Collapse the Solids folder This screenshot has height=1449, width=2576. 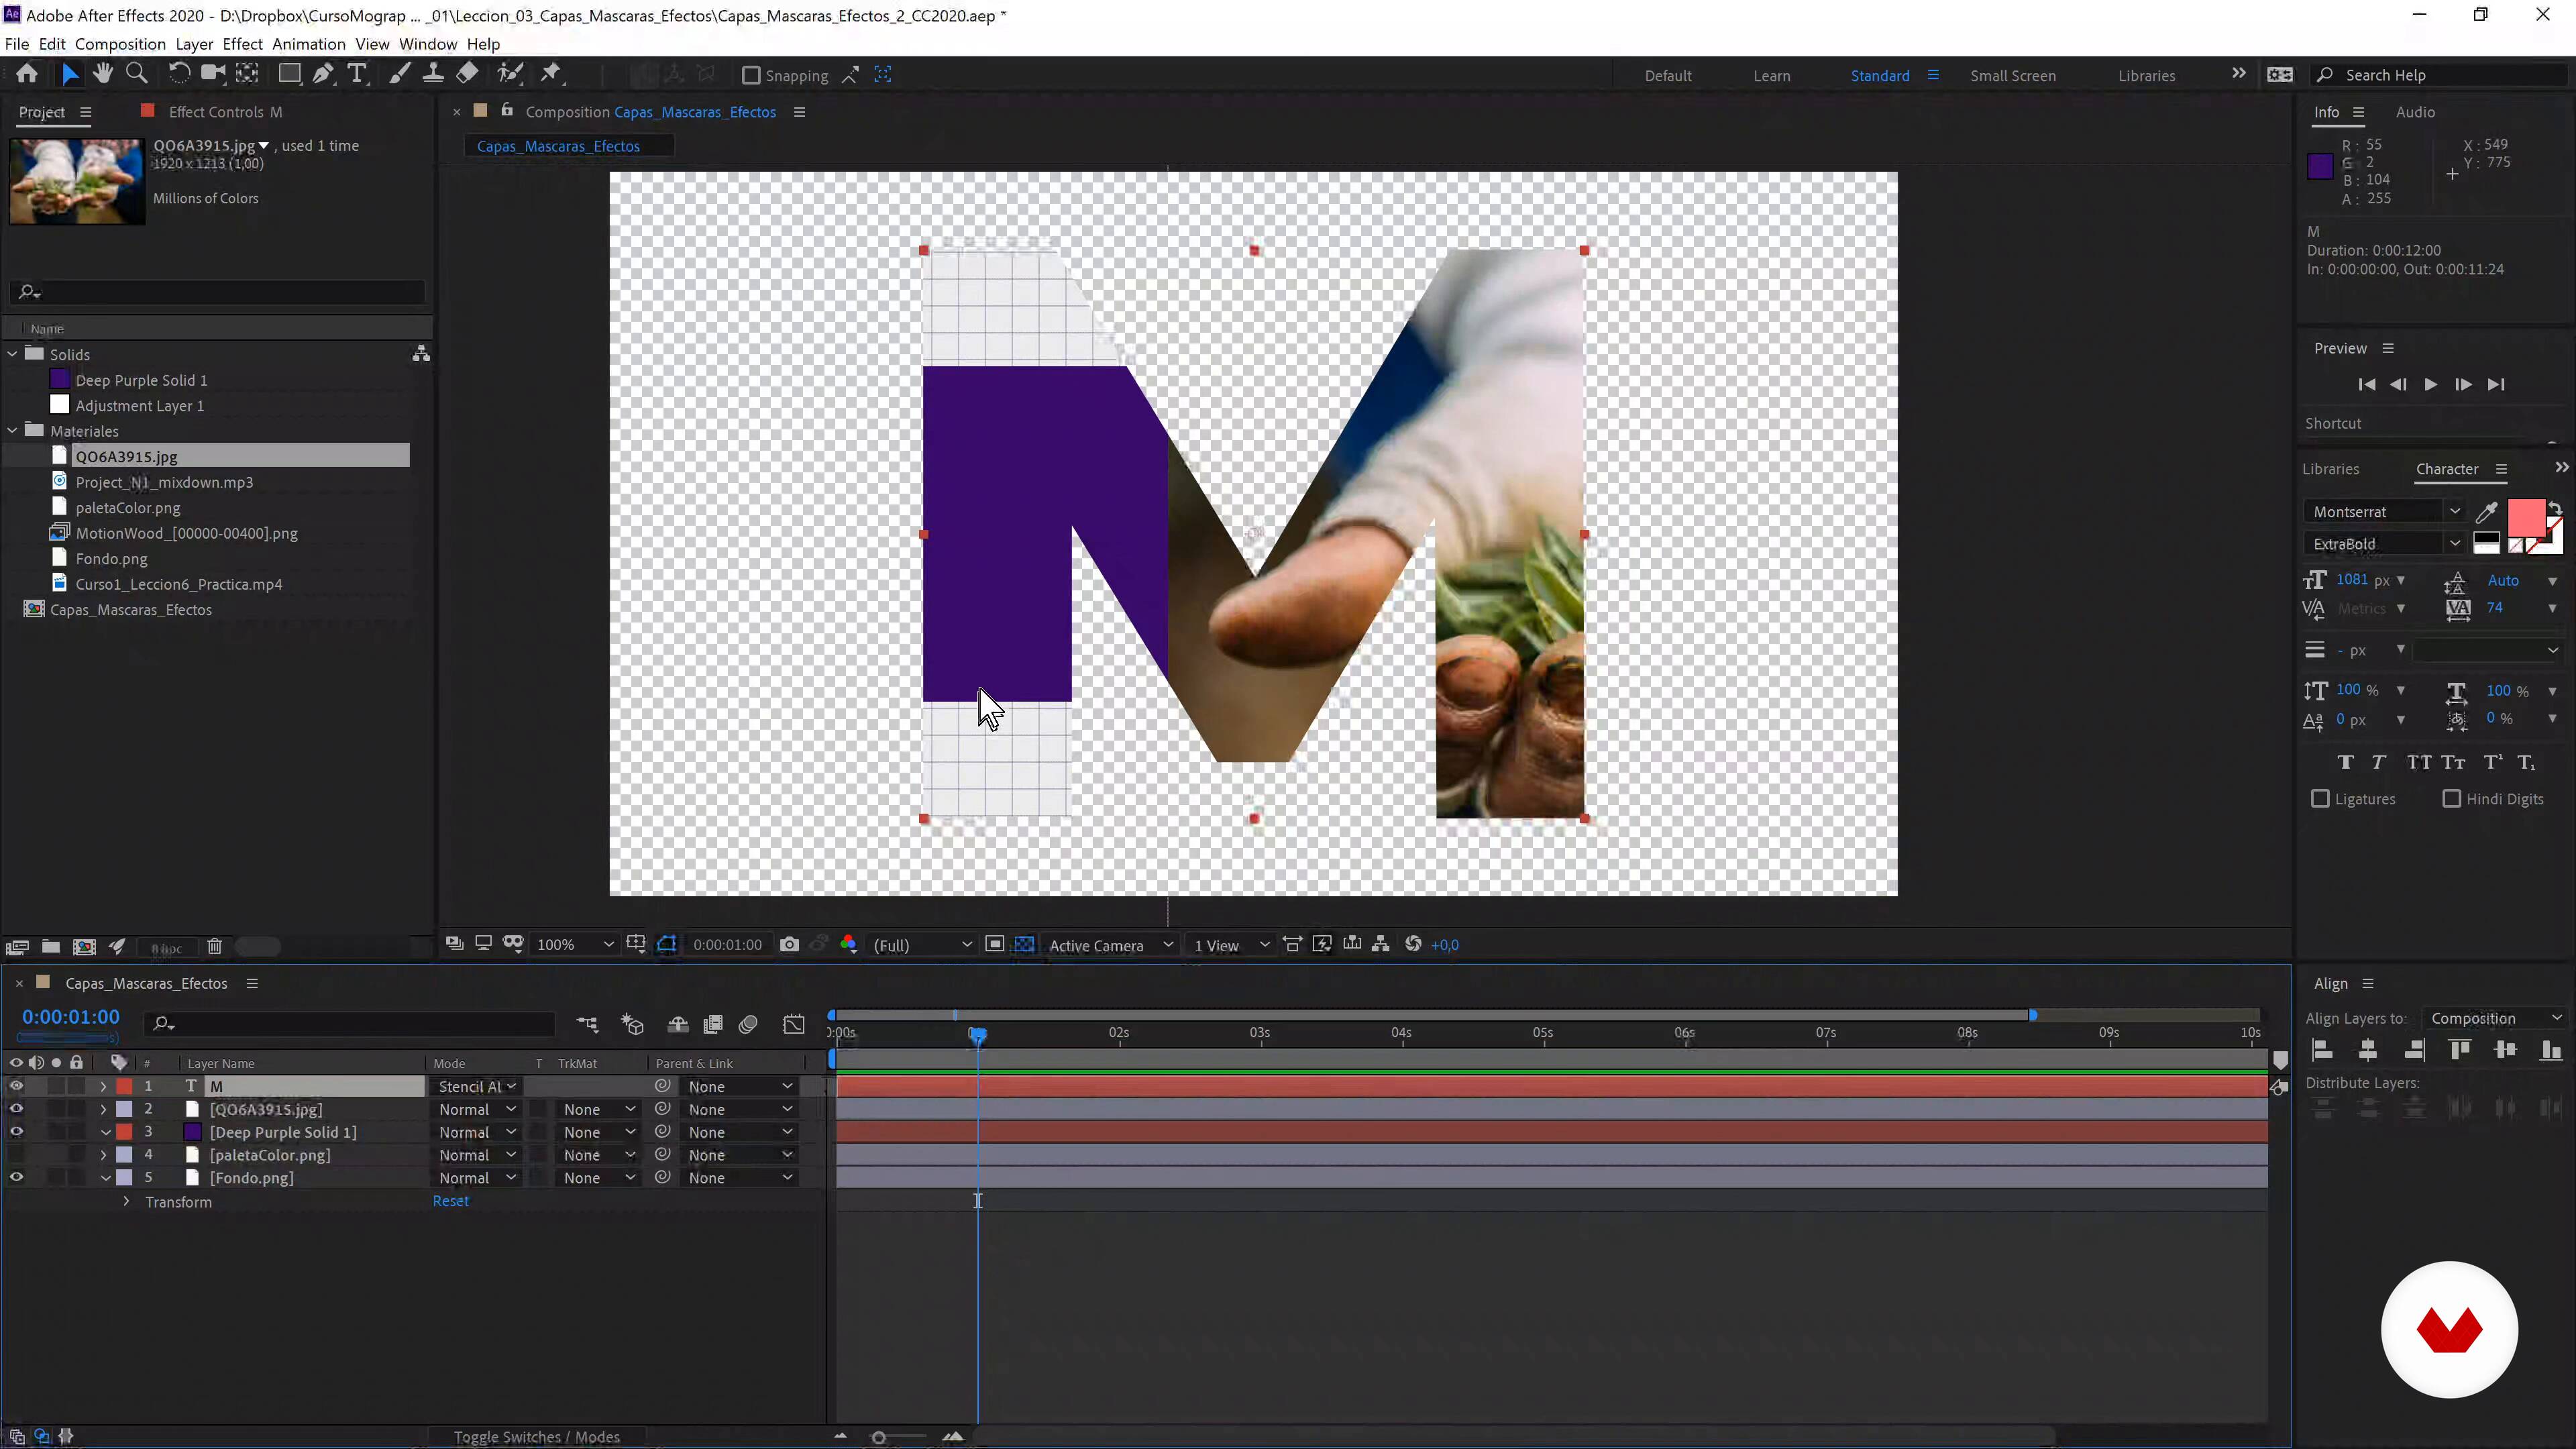click(12, 354)
